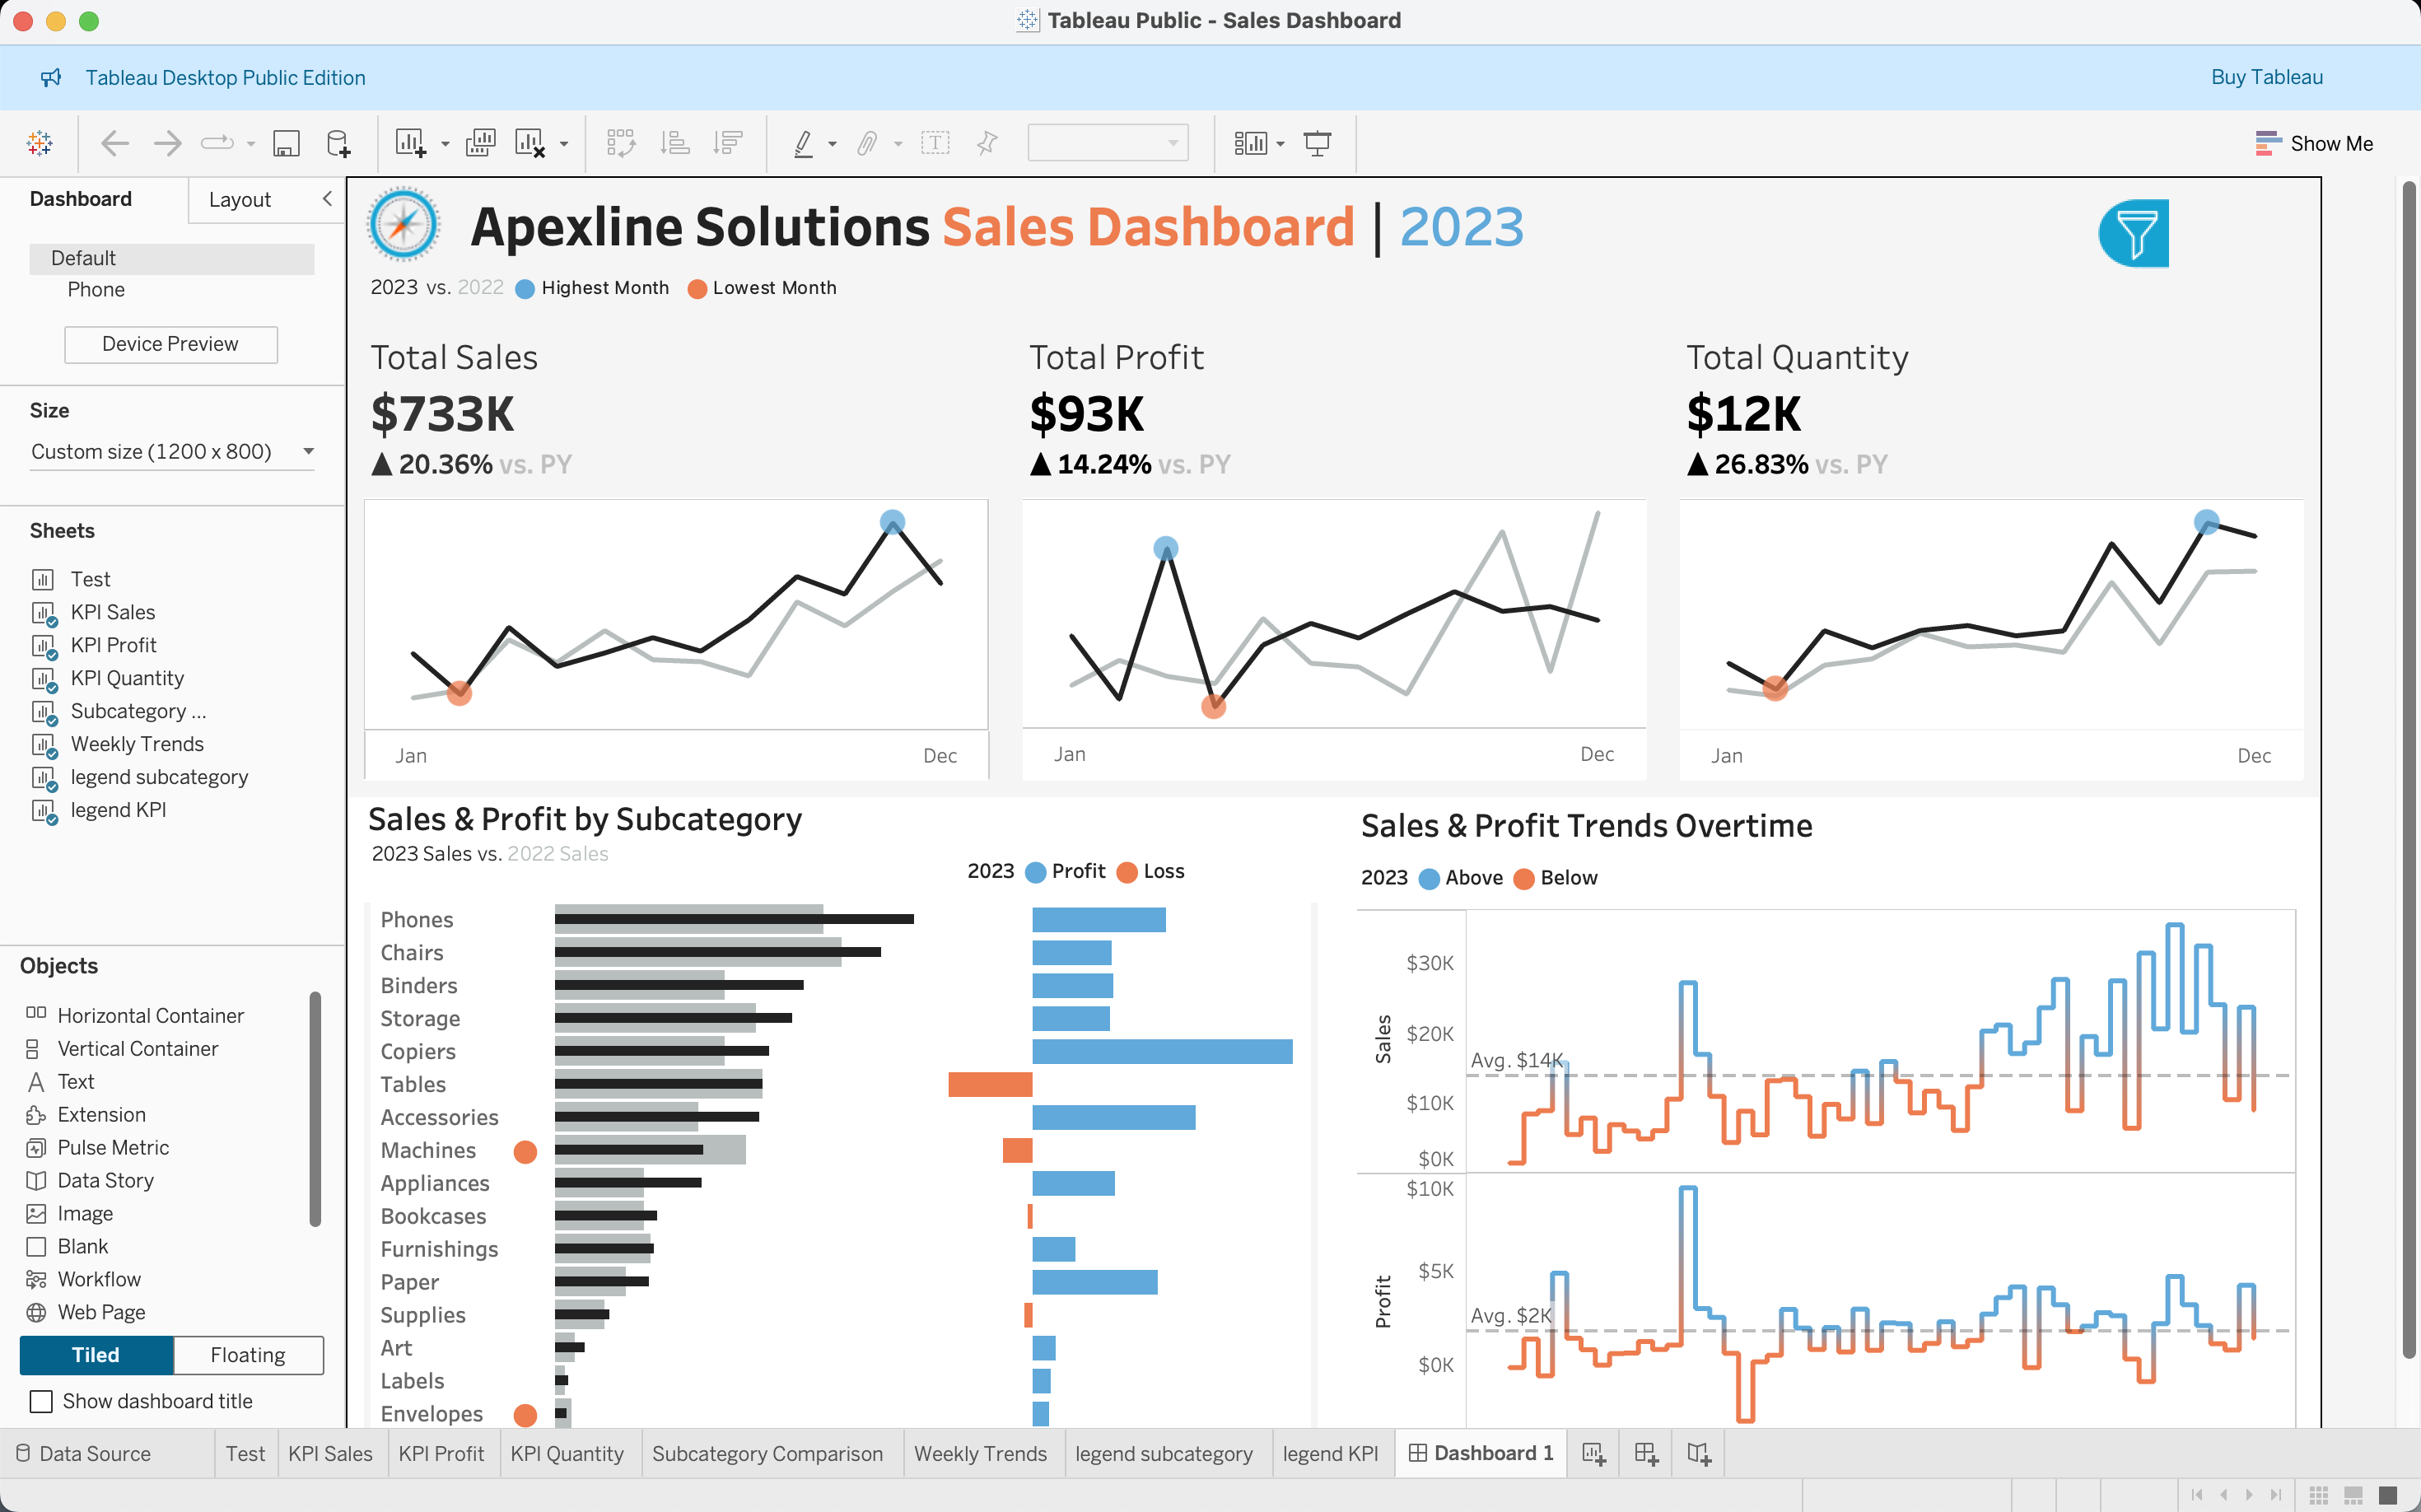Click the Duplicate sheet icon
Viewport: 2421px width, 1512px height.
click(480, 143)
